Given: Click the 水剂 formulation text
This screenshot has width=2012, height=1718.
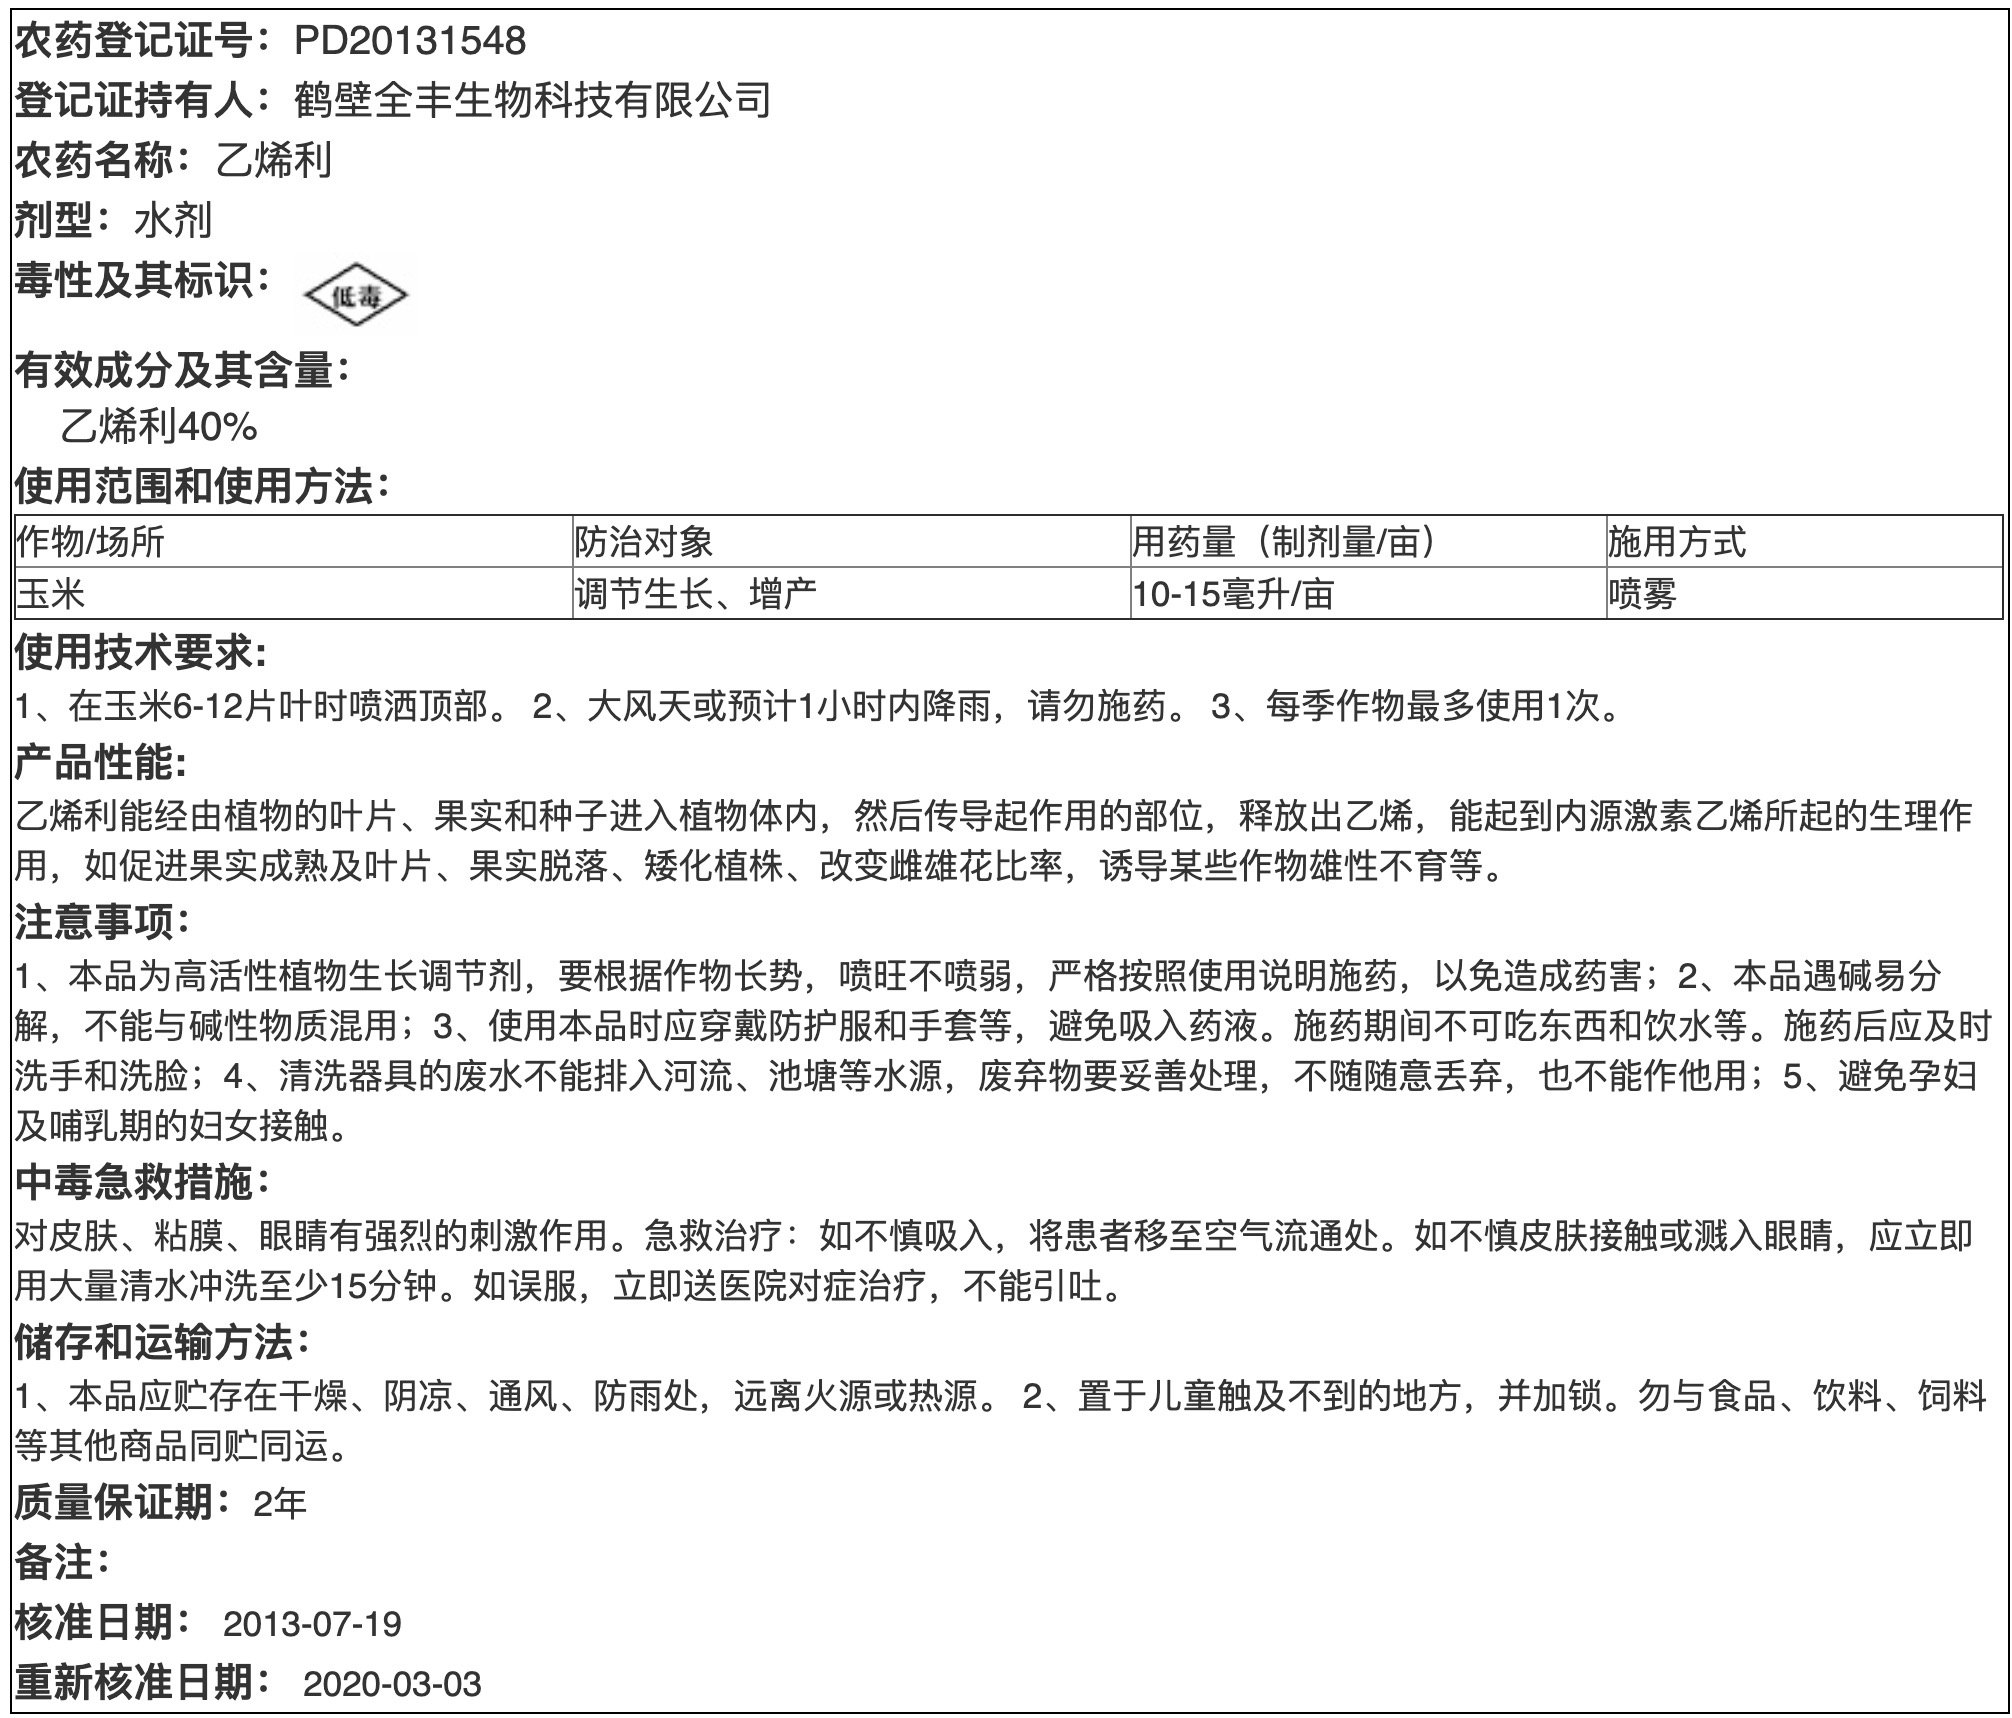Looking at the screenshot, I should pos(173,221).
